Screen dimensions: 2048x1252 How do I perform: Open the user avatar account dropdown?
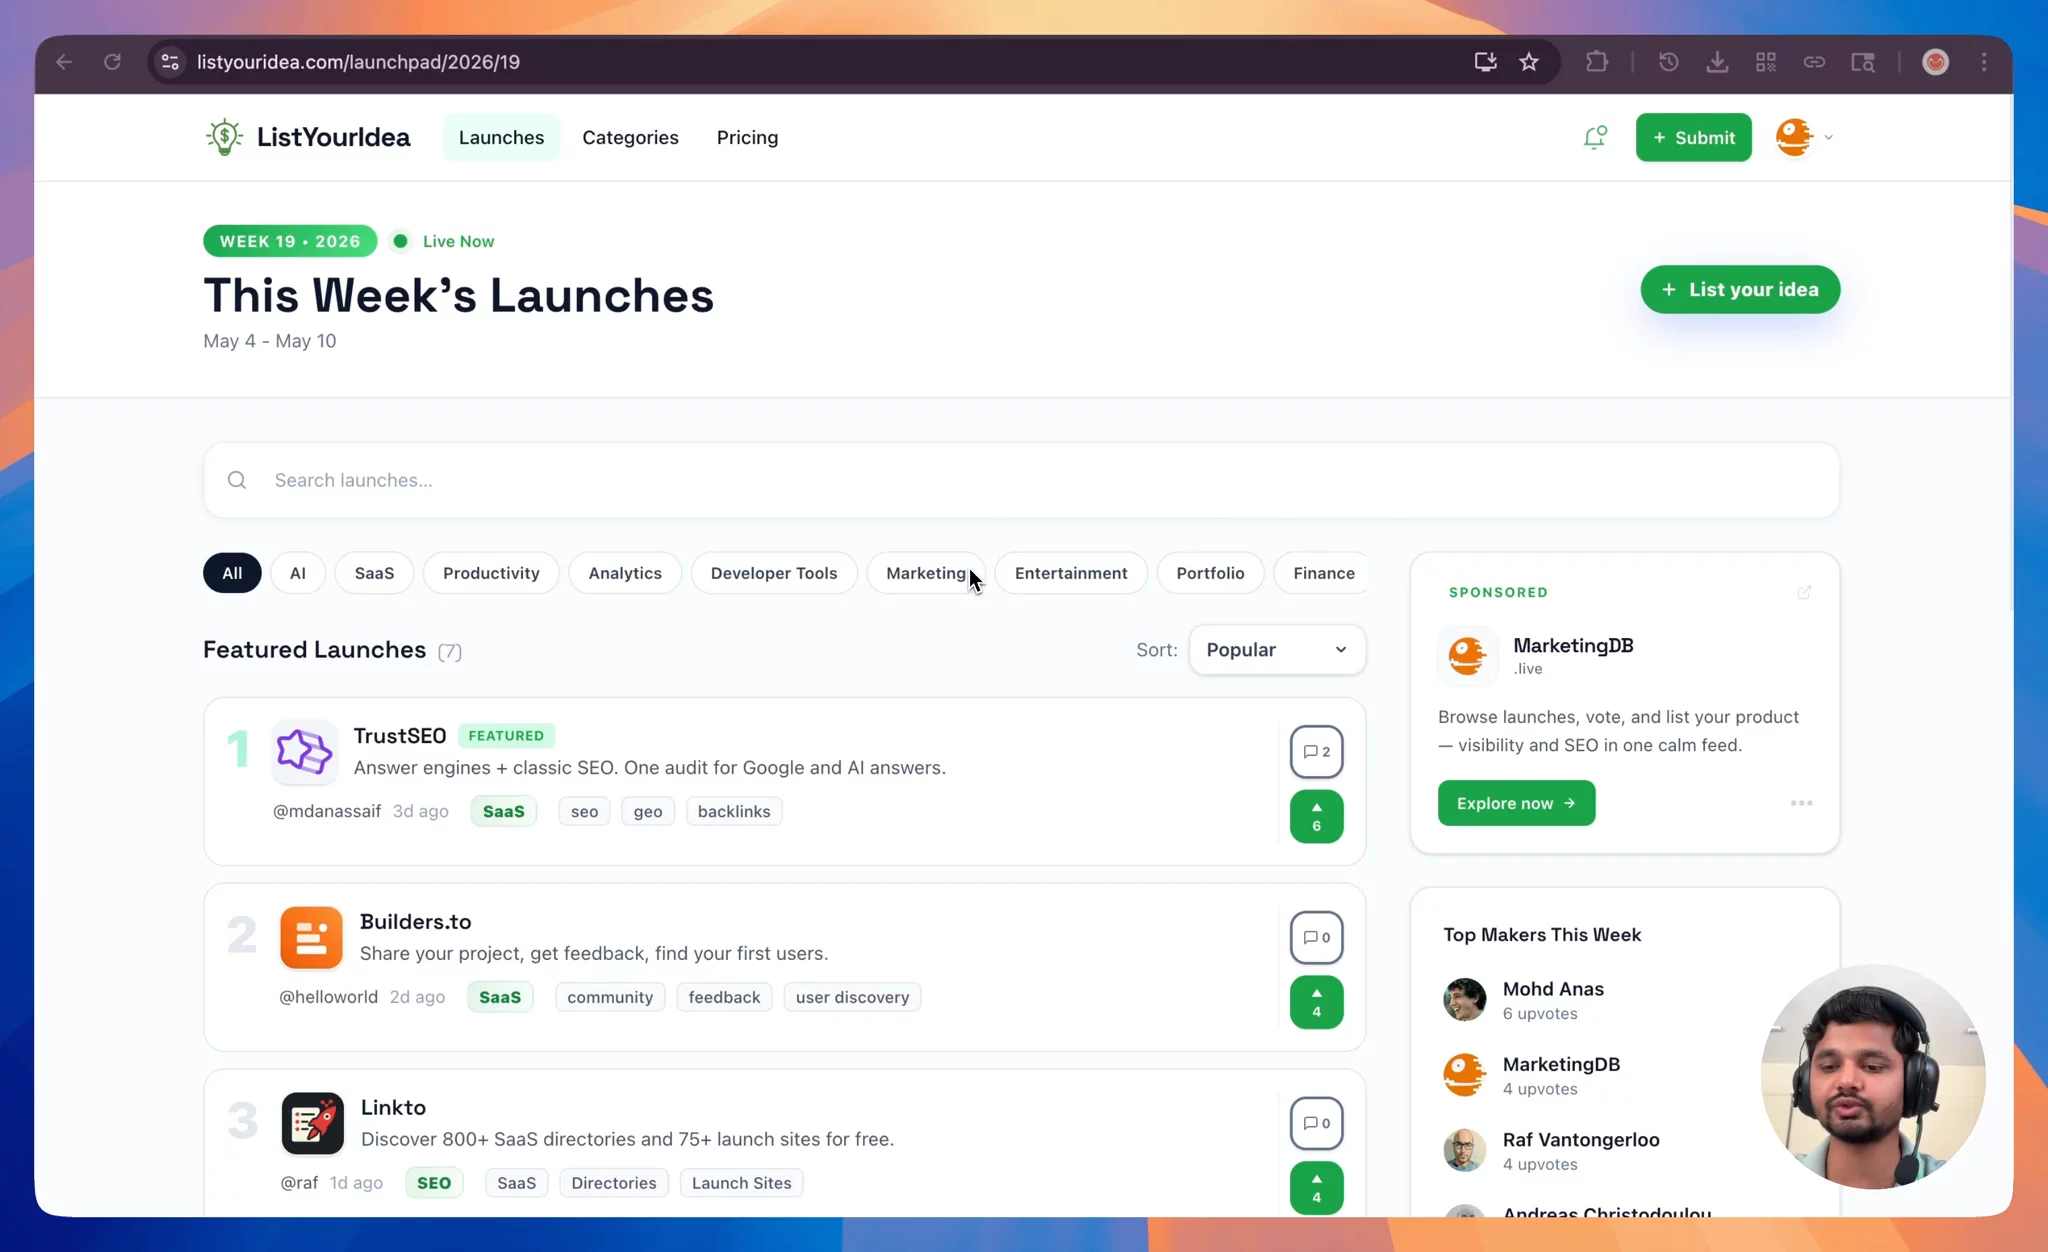[x=1804, y=137]
